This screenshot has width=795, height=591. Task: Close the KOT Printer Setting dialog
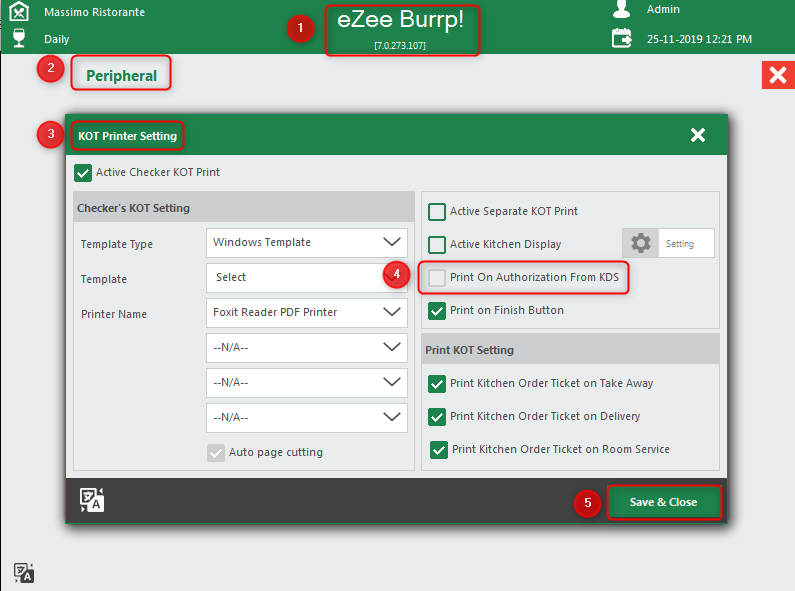click(x=698, y=135)
